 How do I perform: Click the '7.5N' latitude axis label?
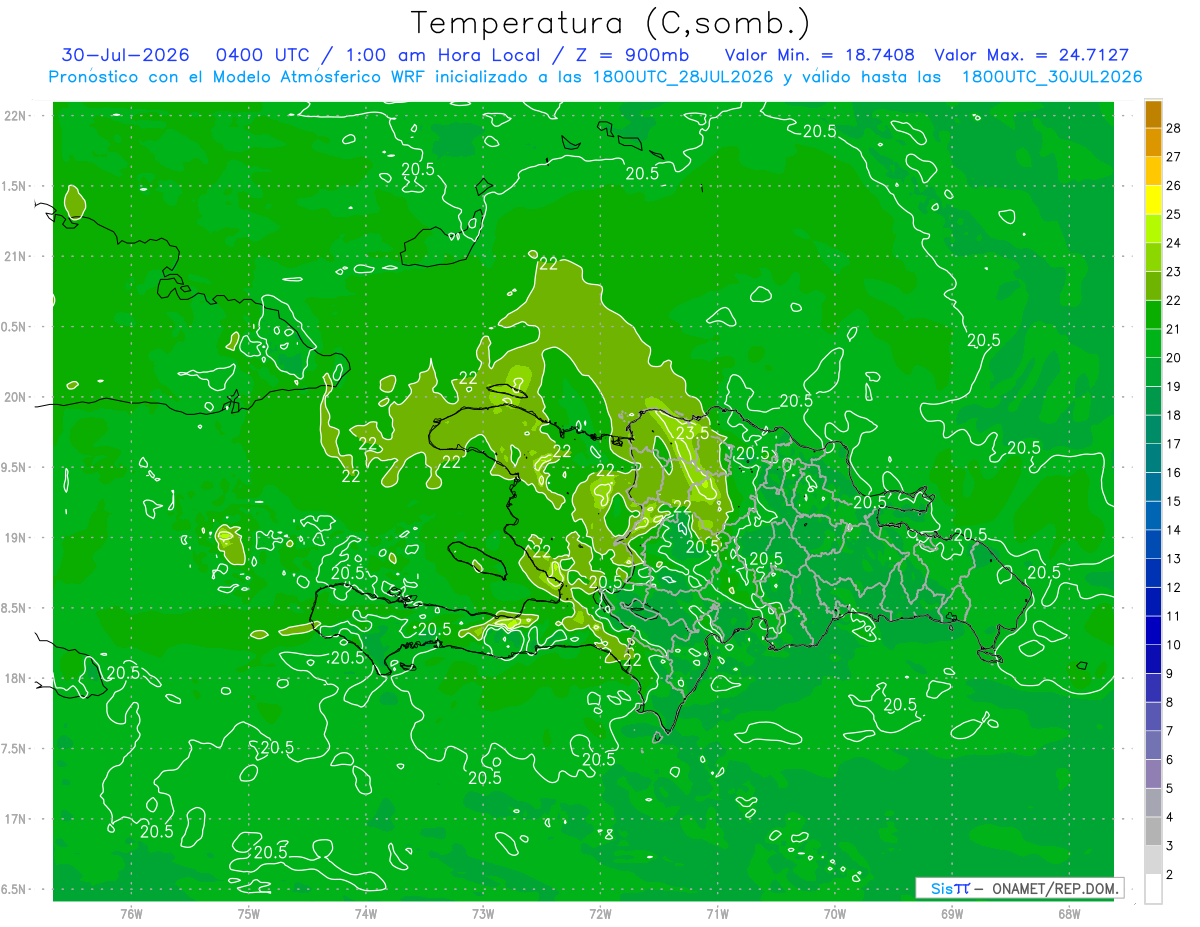pos(15,749)
